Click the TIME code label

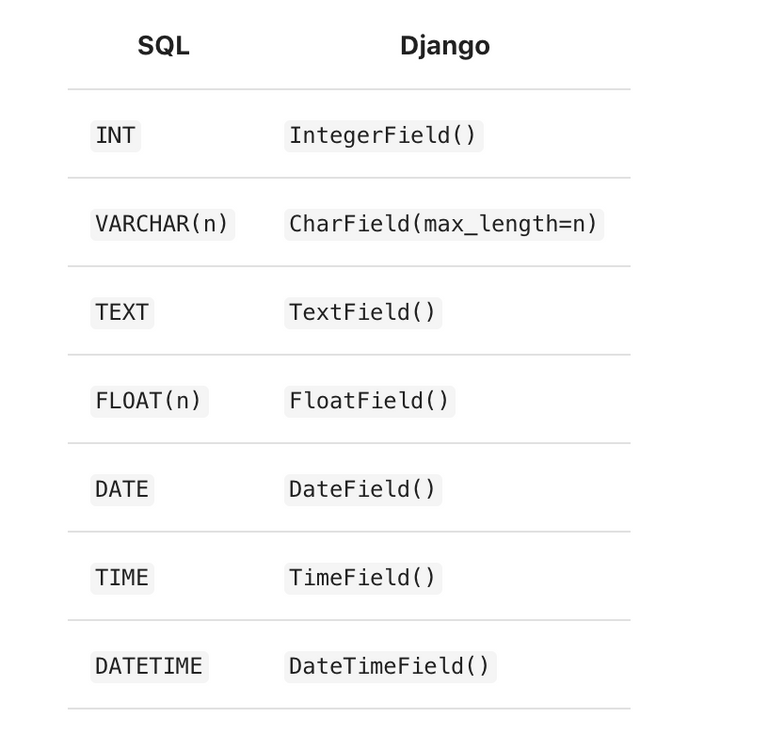(122, 578)
